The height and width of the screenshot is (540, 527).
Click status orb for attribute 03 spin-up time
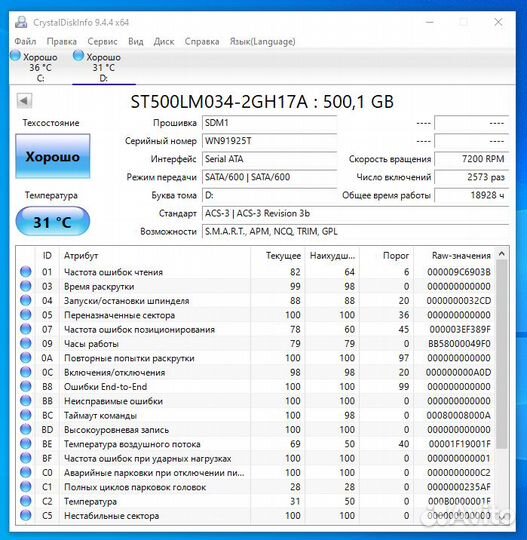coord(25,286)
